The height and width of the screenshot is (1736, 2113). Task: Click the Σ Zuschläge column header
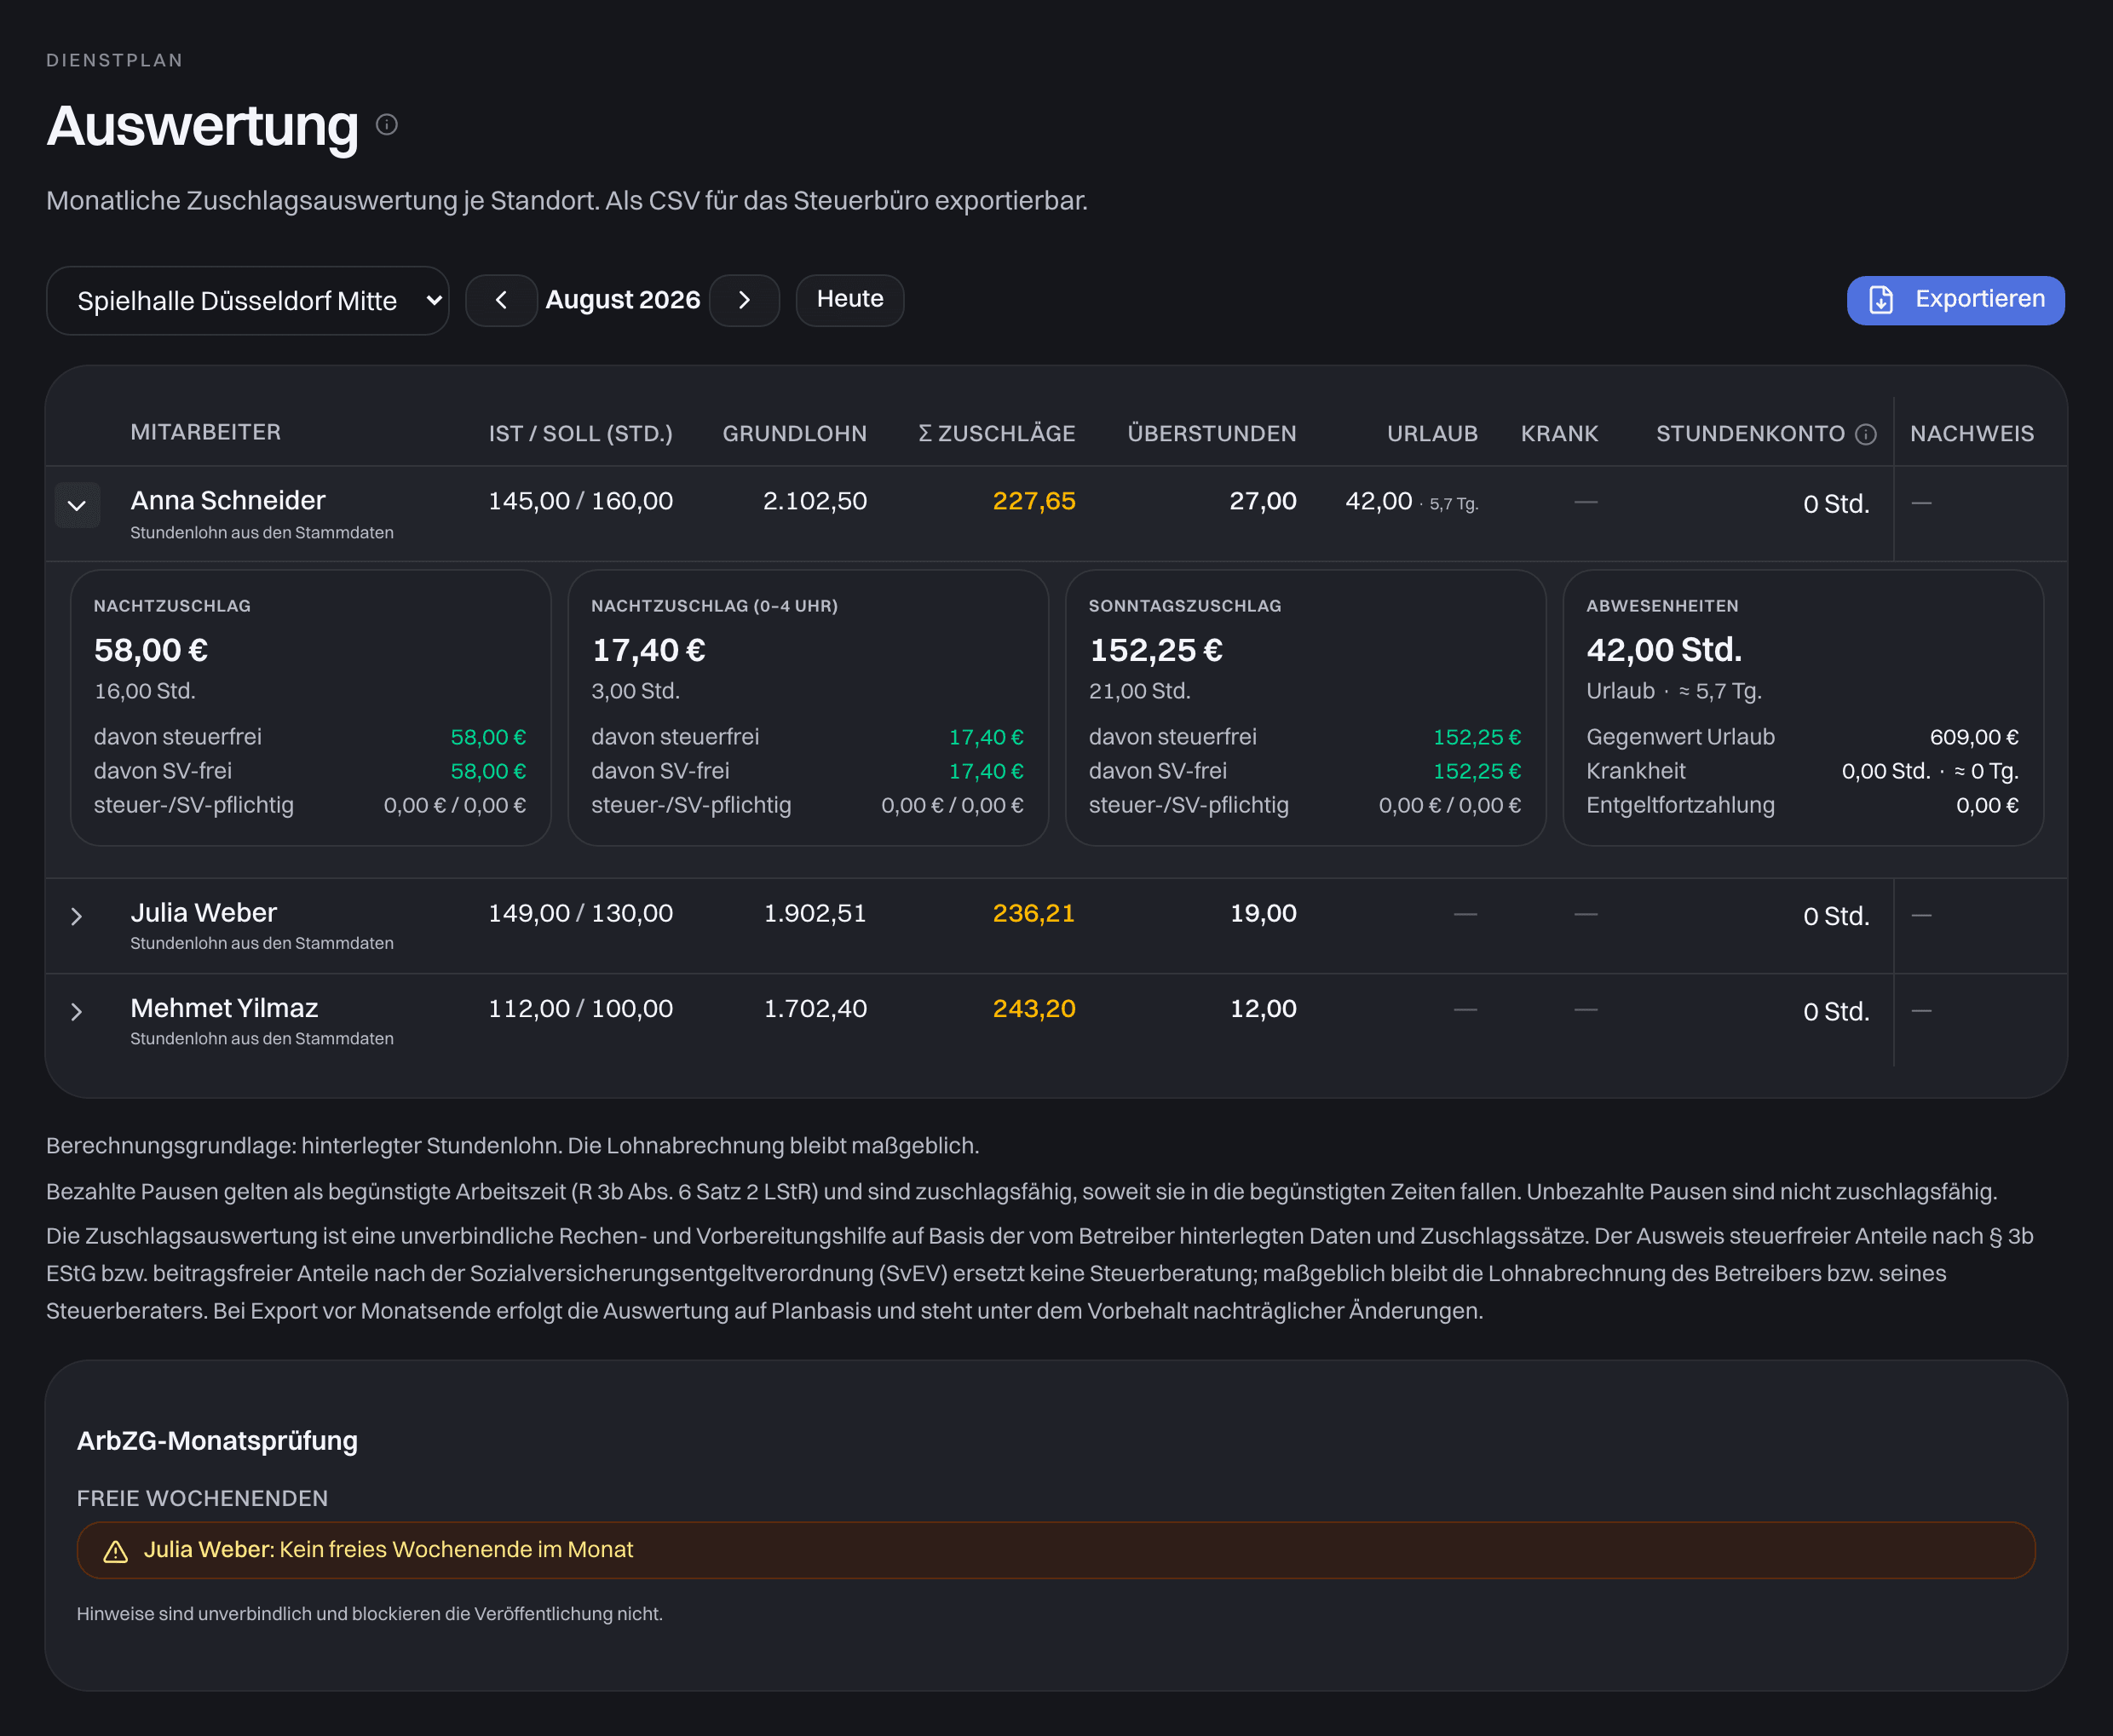996,434
